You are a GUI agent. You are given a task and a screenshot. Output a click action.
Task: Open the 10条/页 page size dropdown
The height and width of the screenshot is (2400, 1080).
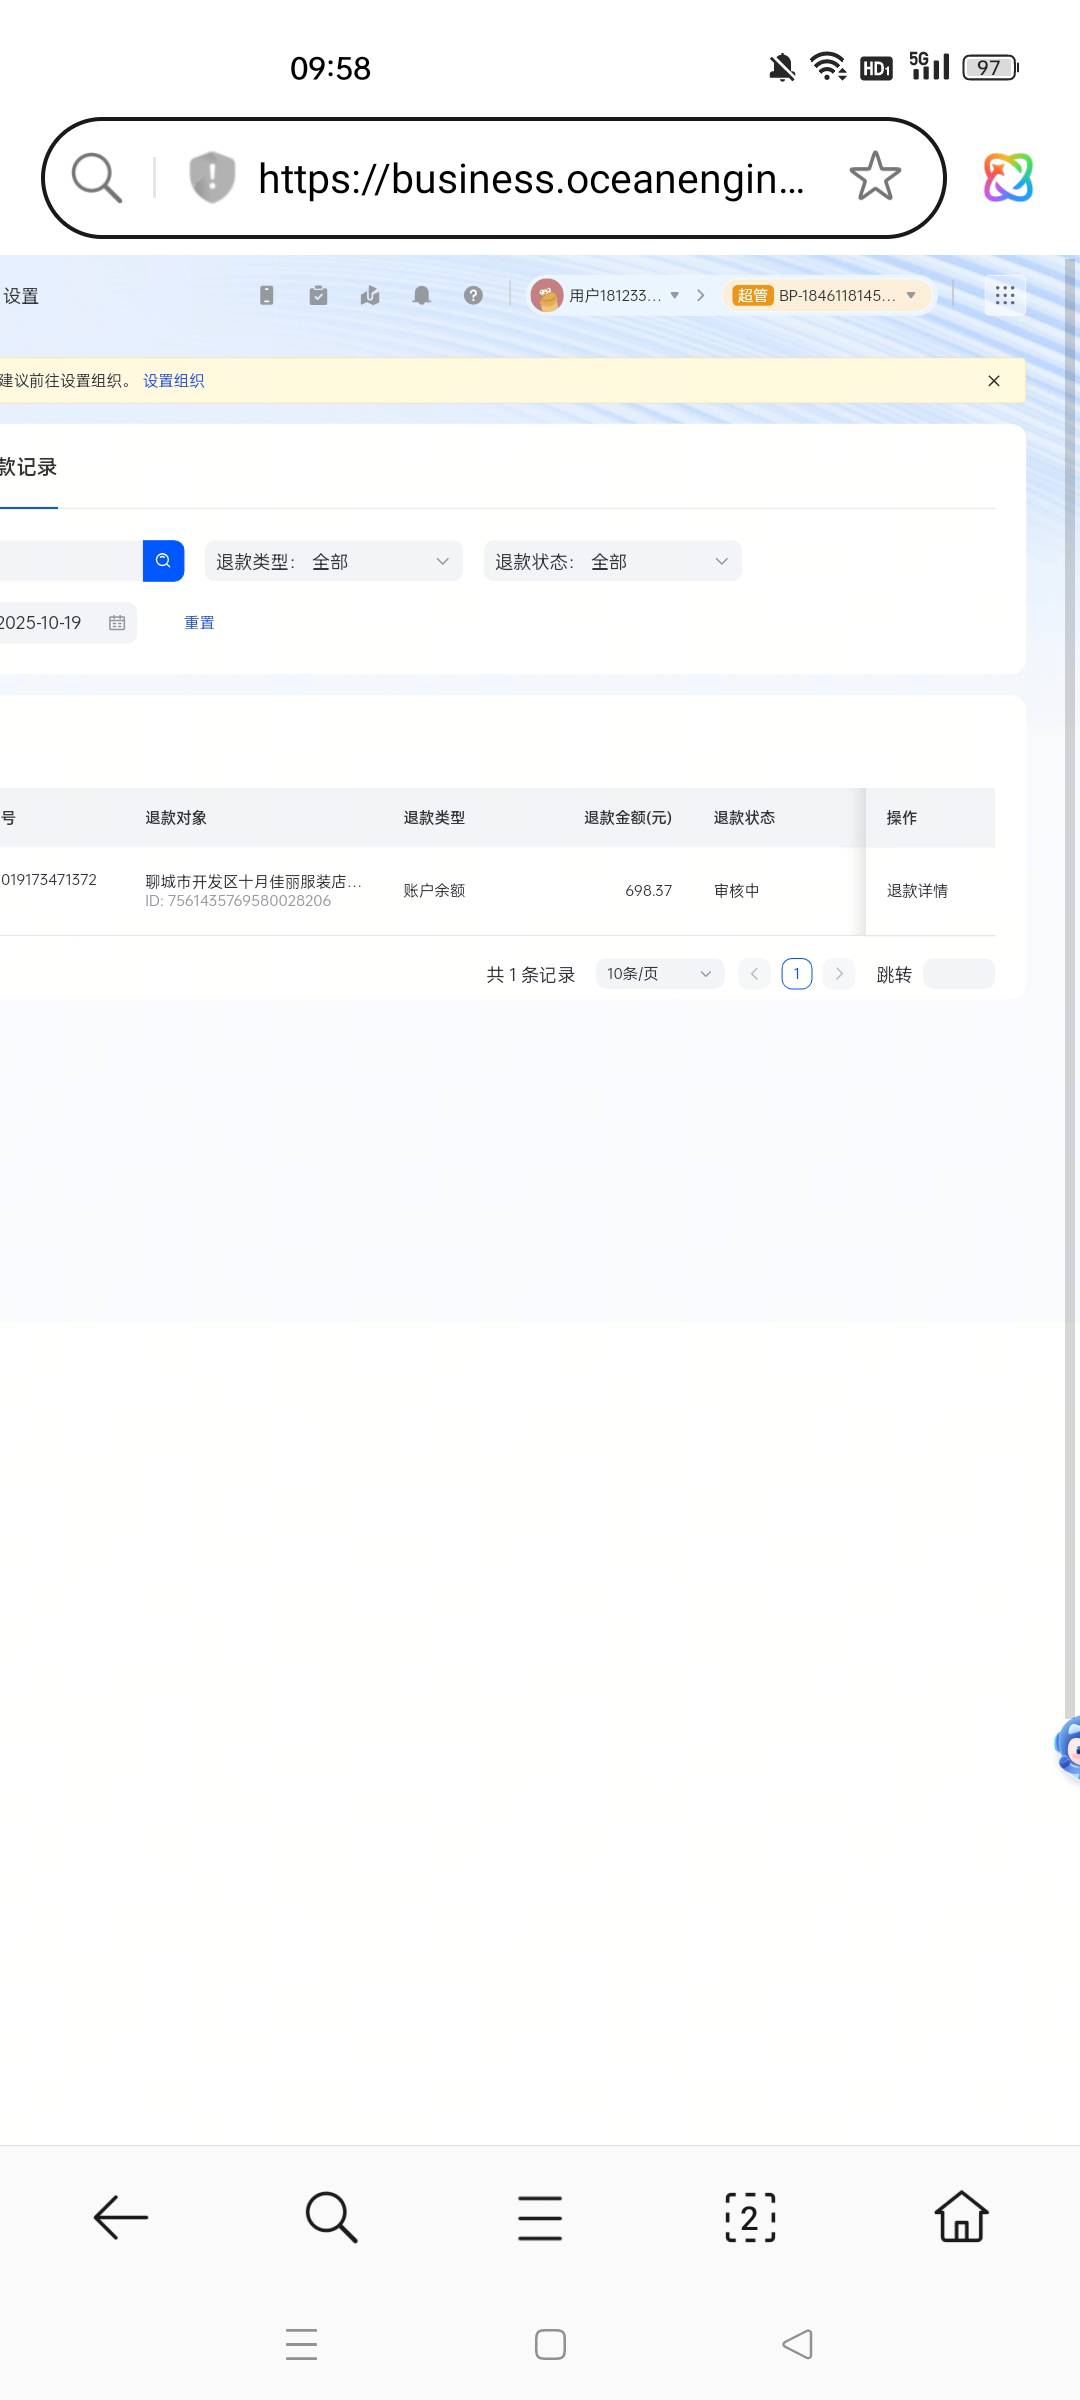(x=659, y=974)
